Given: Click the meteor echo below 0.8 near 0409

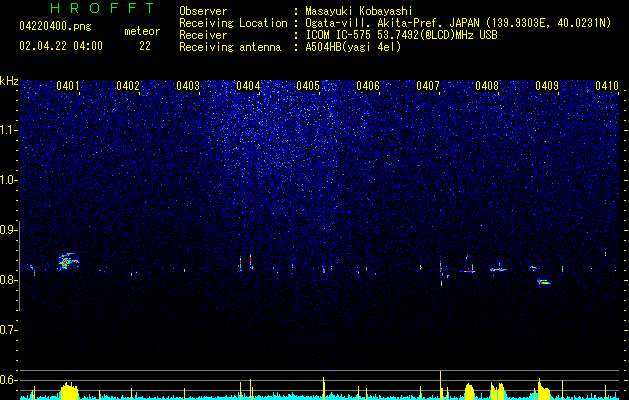Looking at the screenshot, I should click(544, 282).
